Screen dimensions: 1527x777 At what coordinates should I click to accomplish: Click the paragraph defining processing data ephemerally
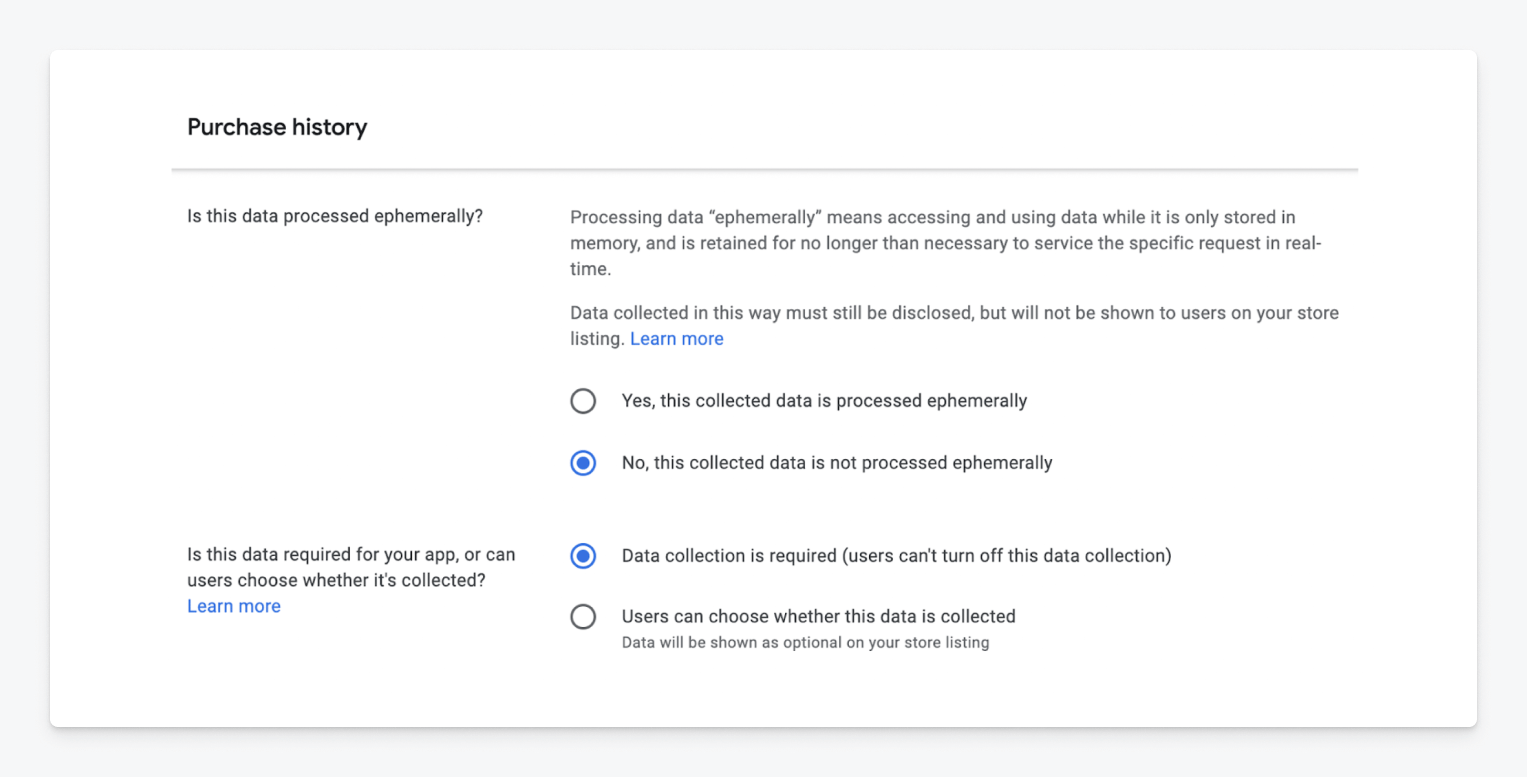946,243
